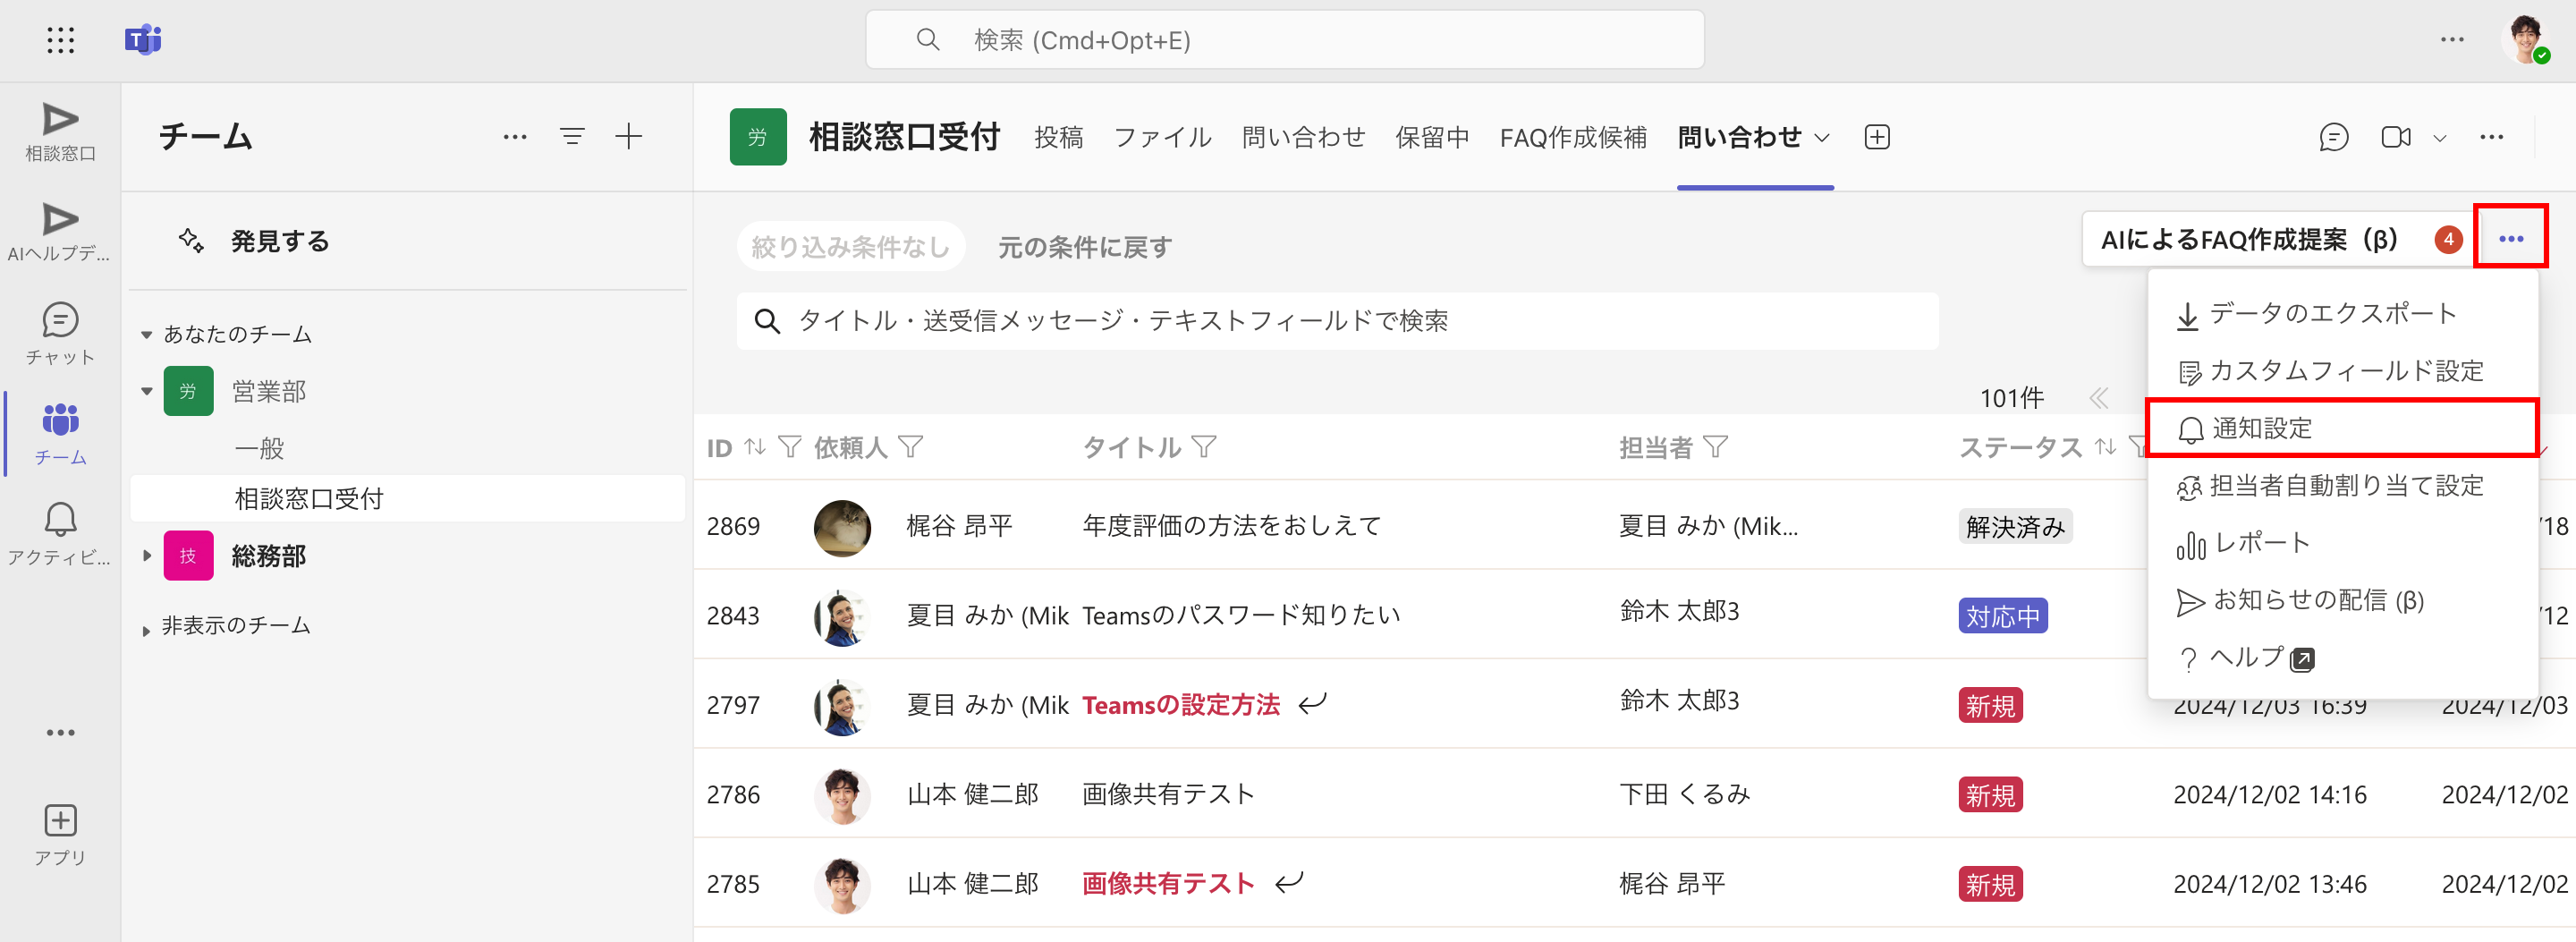Click the filter teams icon
Viewport: 2576px width, 942px height.
click(x=572, y=137)
